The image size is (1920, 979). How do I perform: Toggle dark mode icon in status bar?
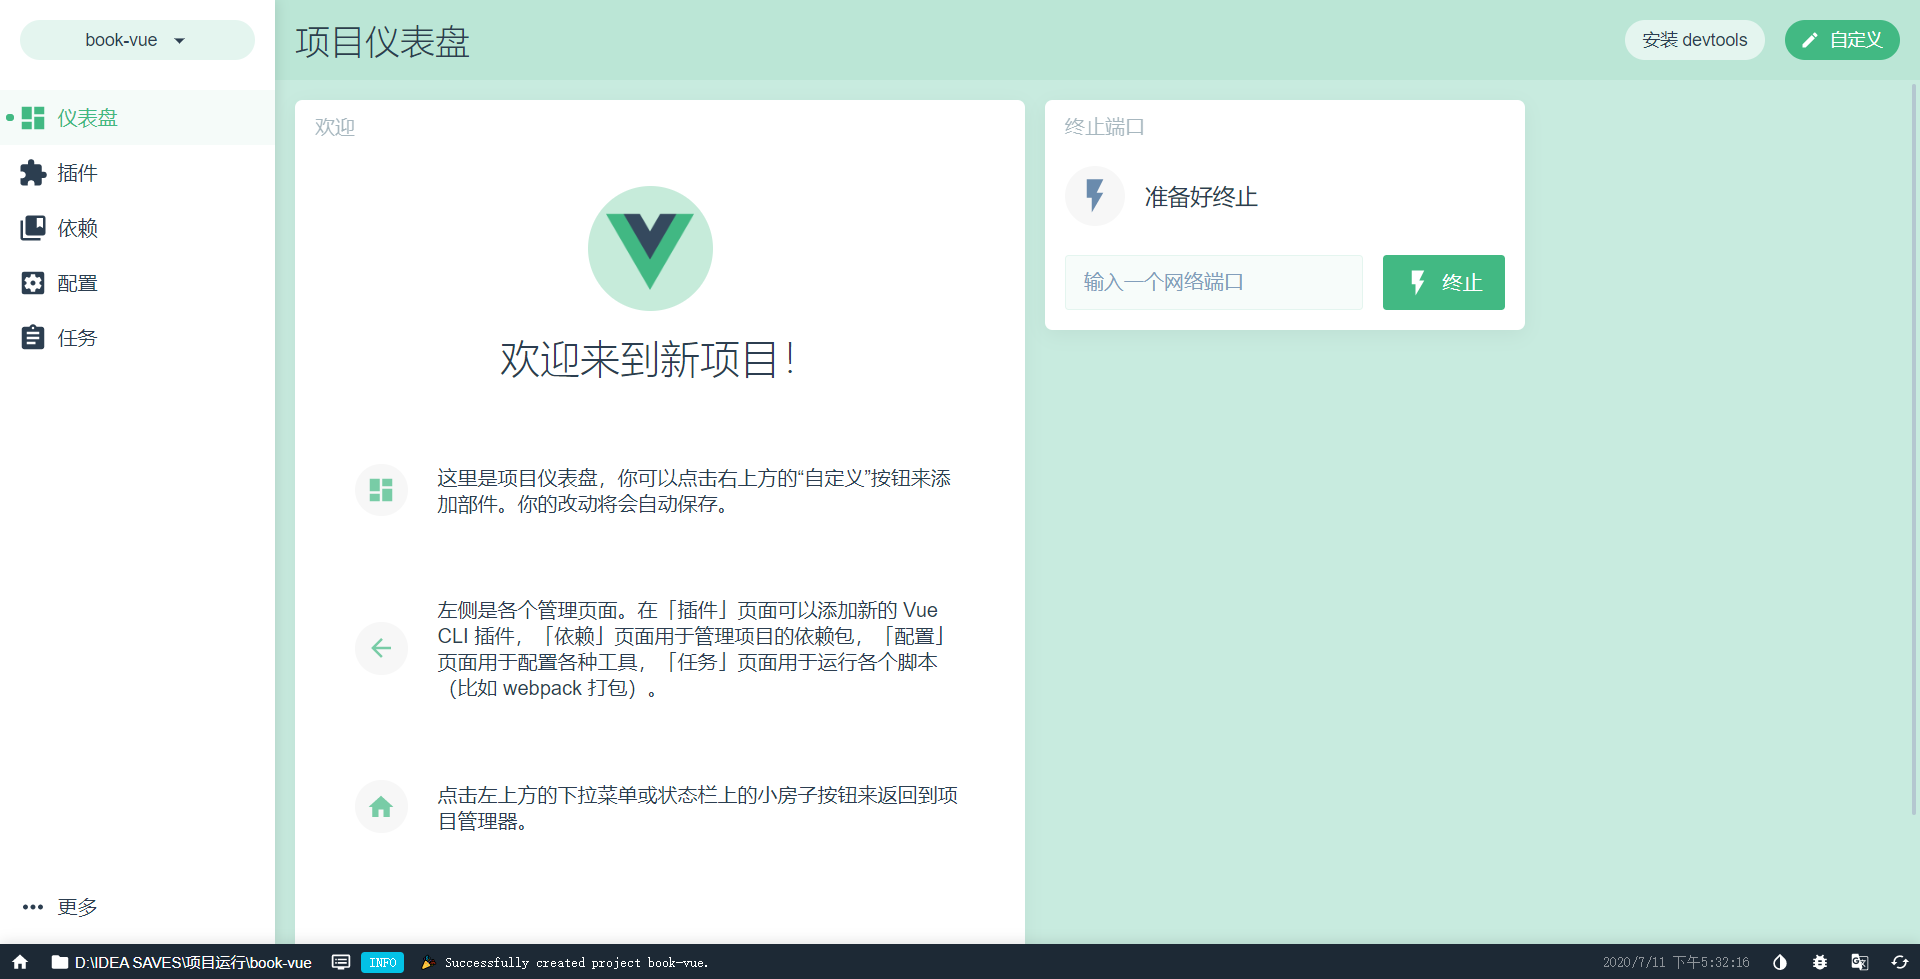[x=1780, y=962]
